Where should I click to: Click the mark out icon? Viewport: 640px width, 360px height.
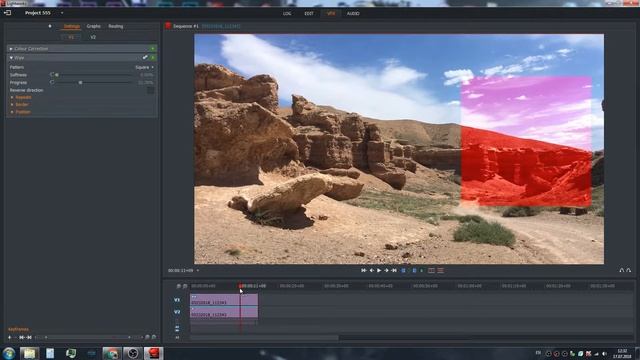pyautogui.click(x=414, y=270)
